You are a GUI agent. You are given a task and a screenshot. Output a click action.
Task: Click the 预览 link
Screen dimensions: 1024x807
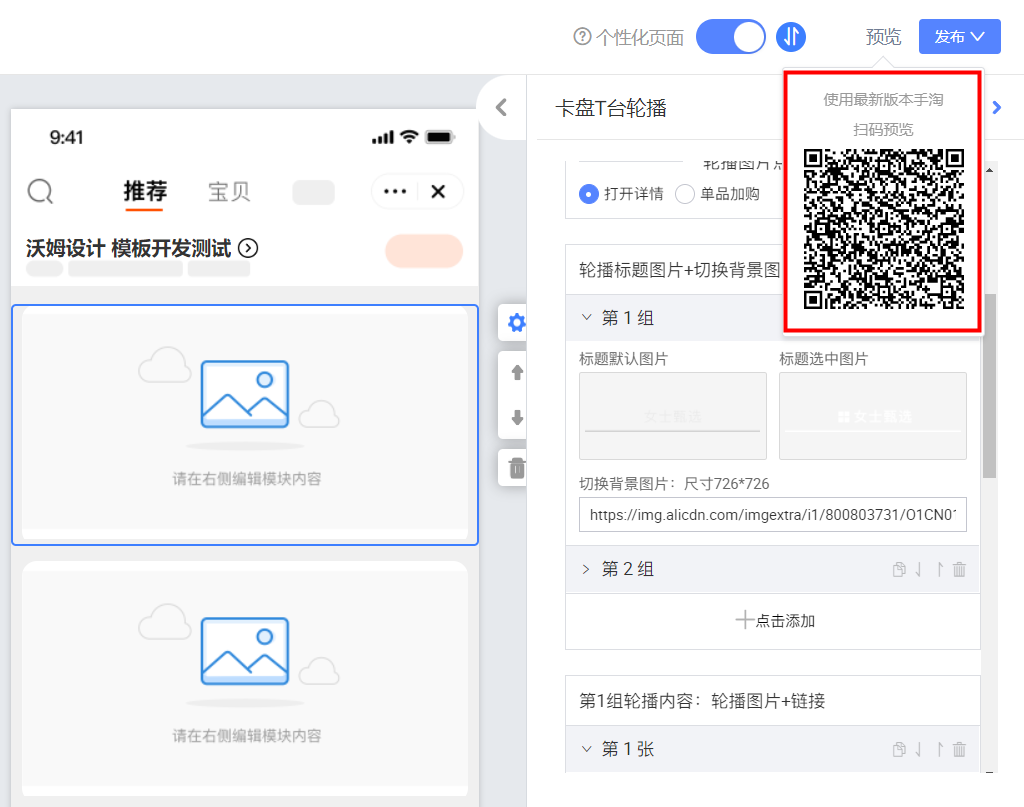(x=883, y=37)
